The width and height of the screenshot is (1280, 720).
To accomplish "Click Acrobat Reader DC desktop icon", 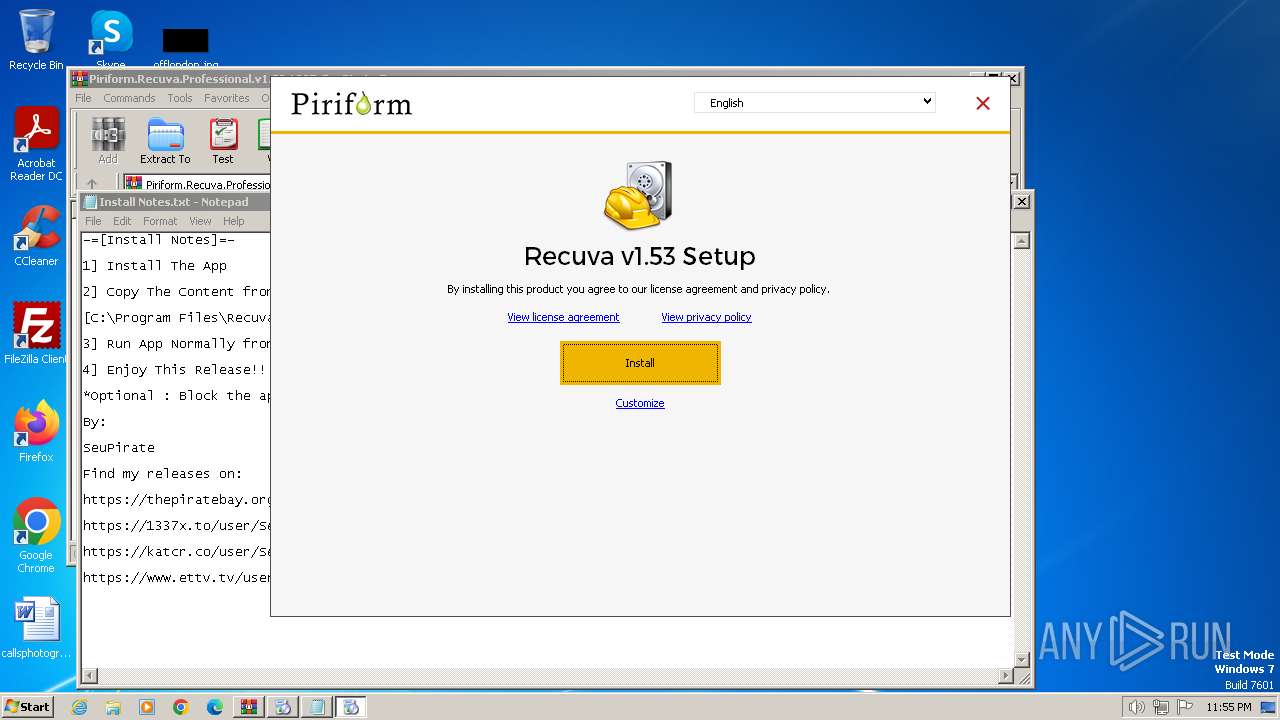I will (36, 144).
